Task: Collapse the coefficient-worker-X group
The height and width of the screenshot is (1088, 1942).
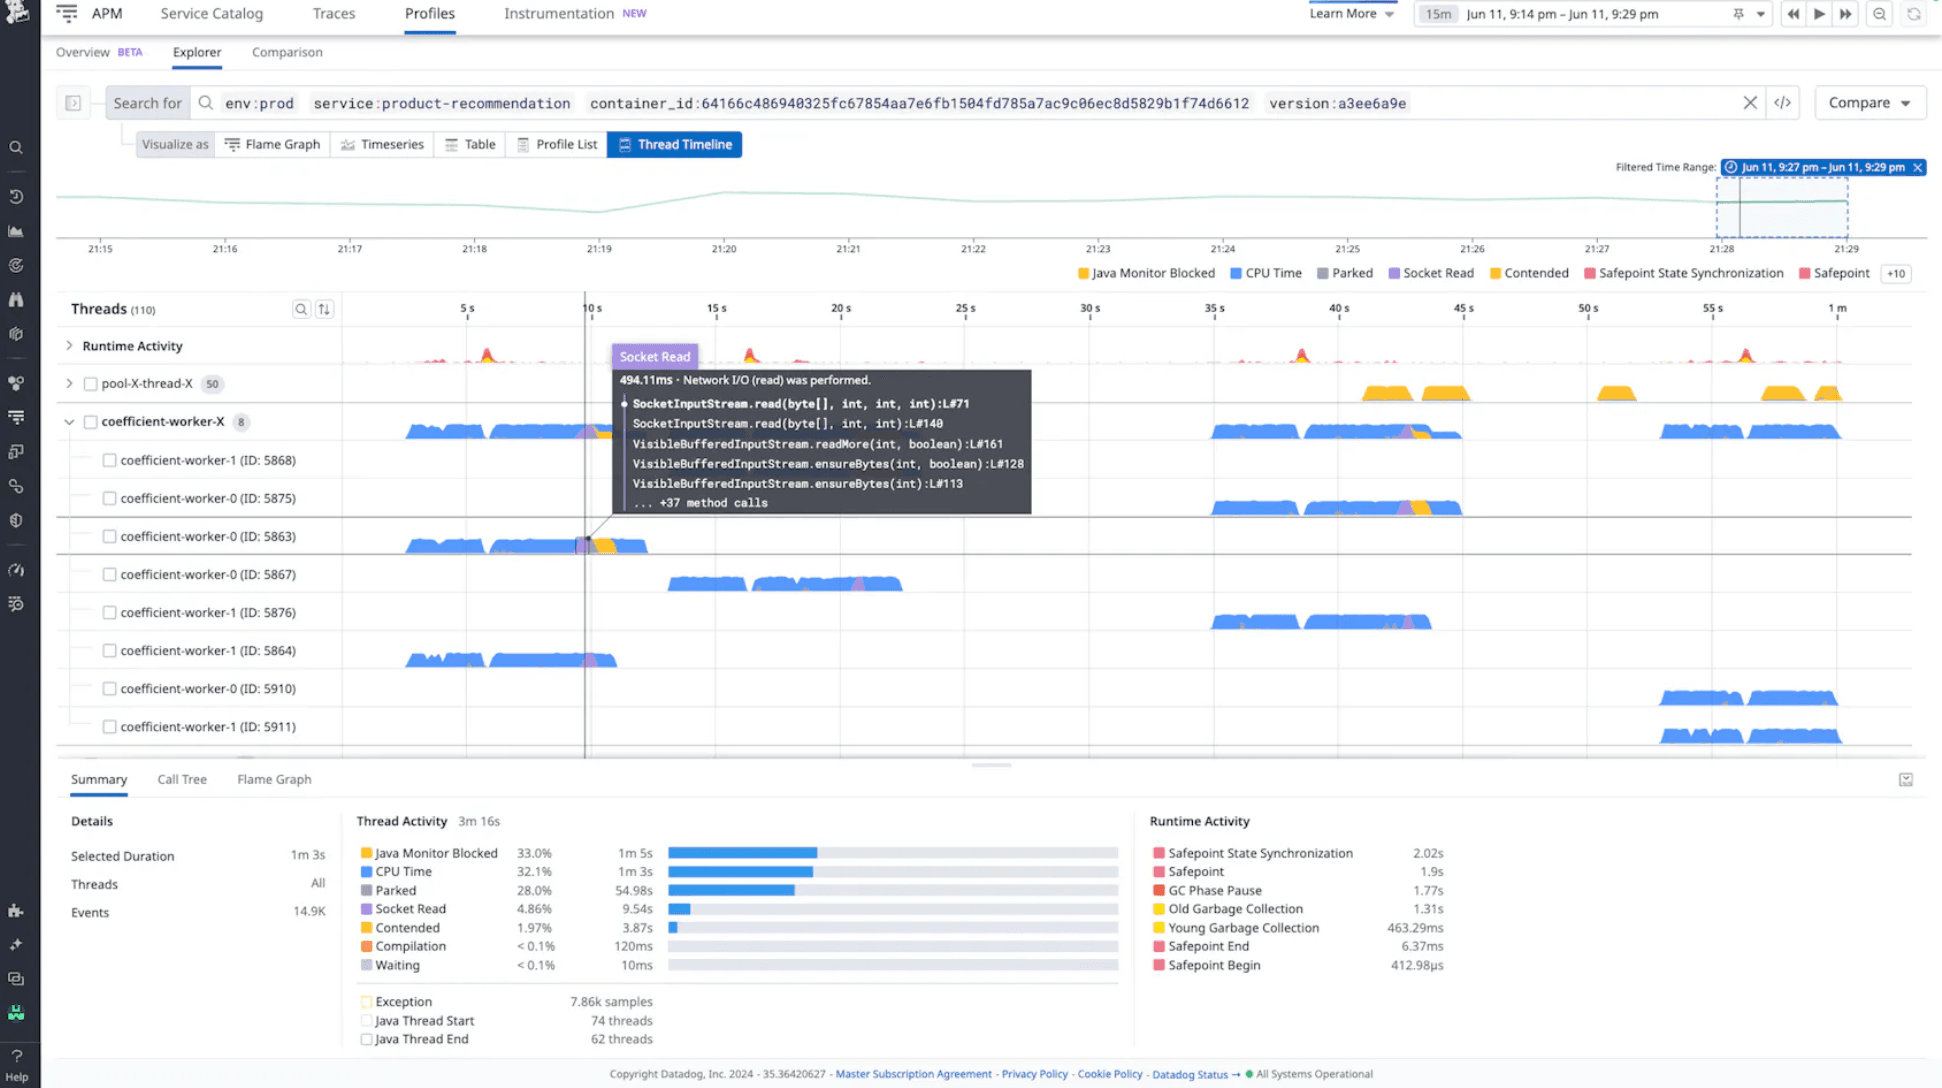Action: [x=69, y=422]
